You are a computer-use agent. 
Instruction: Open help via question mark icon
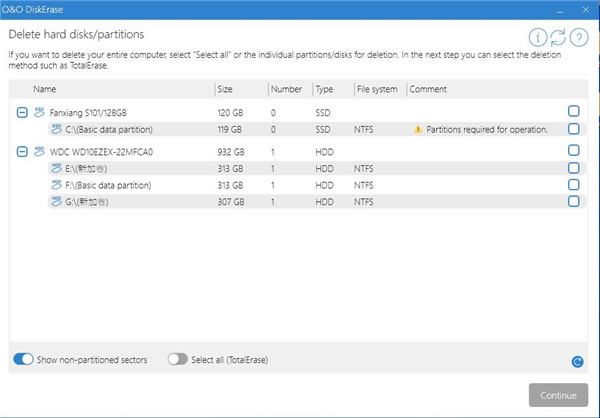coord(579,37)
